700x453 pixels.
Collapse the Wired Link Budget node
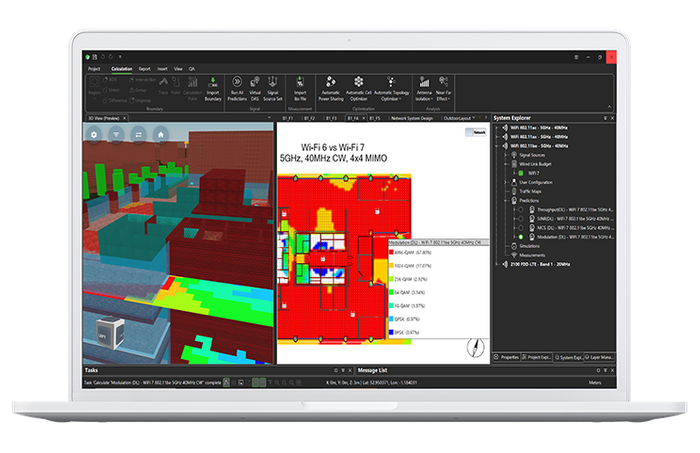(506, 164)
